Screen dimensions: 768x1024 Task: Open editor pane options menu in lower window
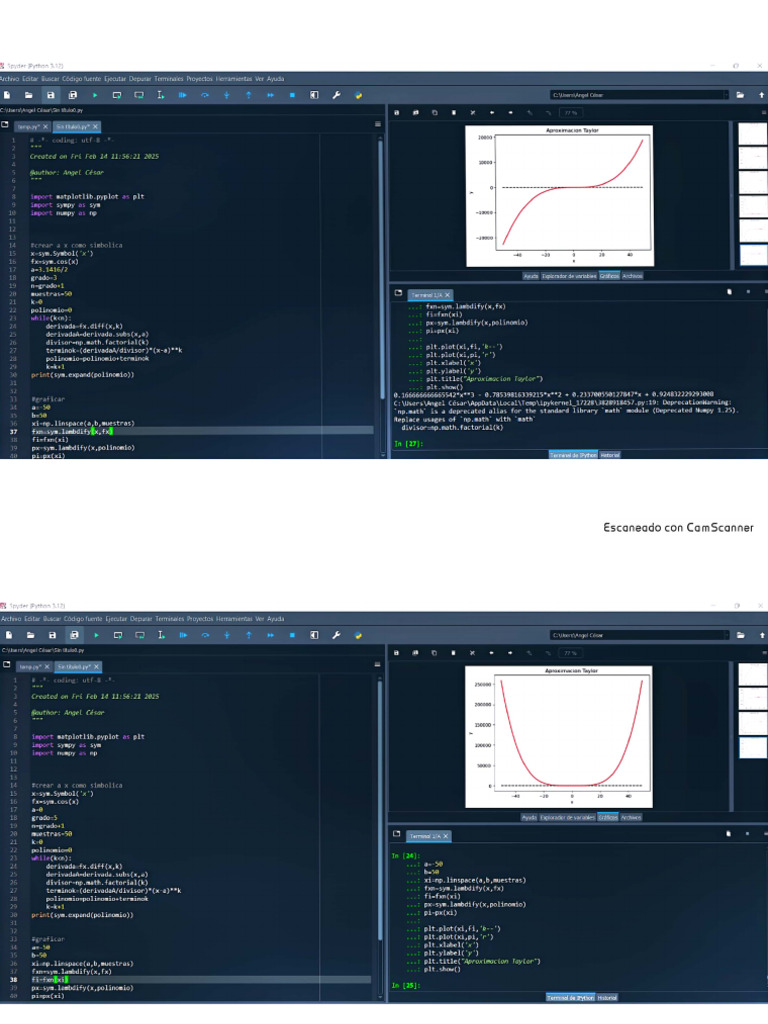pos(377,665)
